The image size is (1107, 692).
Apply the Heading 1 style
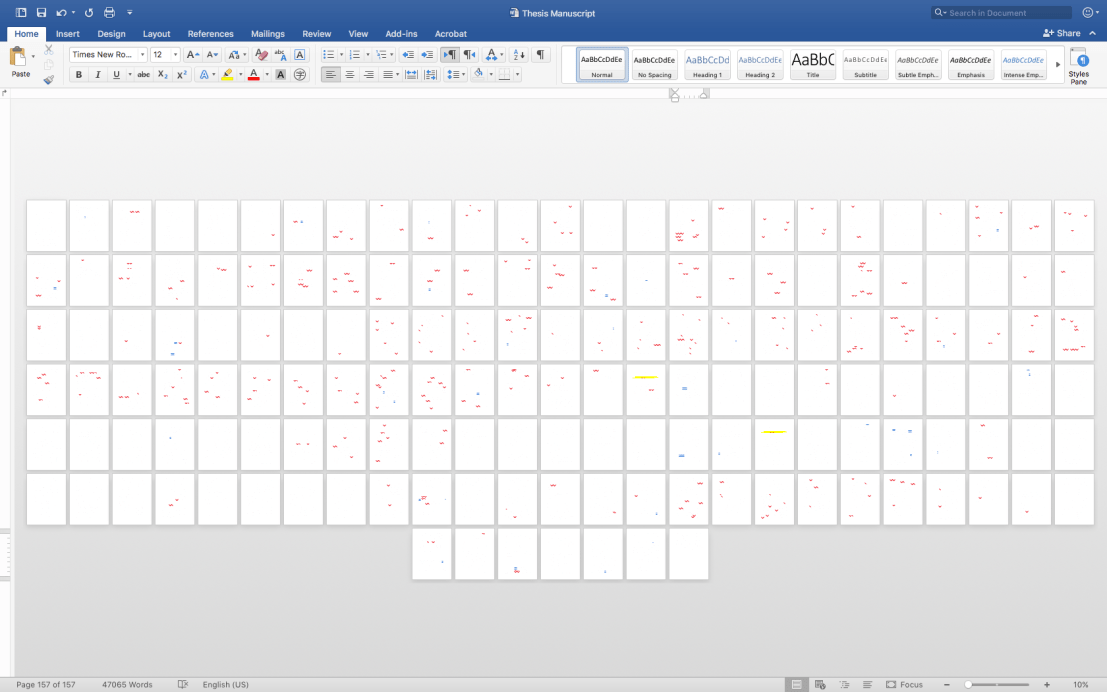click(707, 65)
